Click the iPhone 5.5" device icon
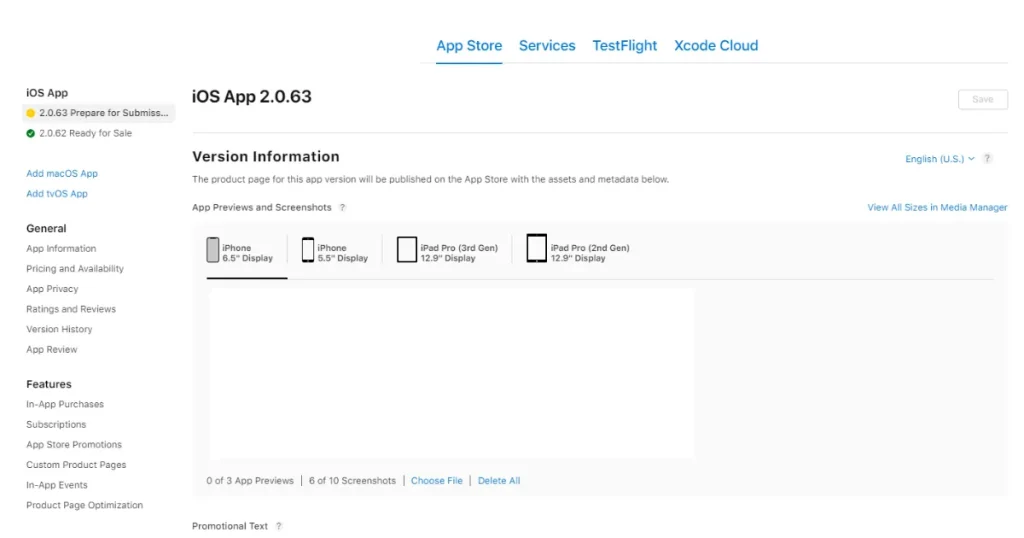Screen dimensions: 1024x538 click(308, 250)
